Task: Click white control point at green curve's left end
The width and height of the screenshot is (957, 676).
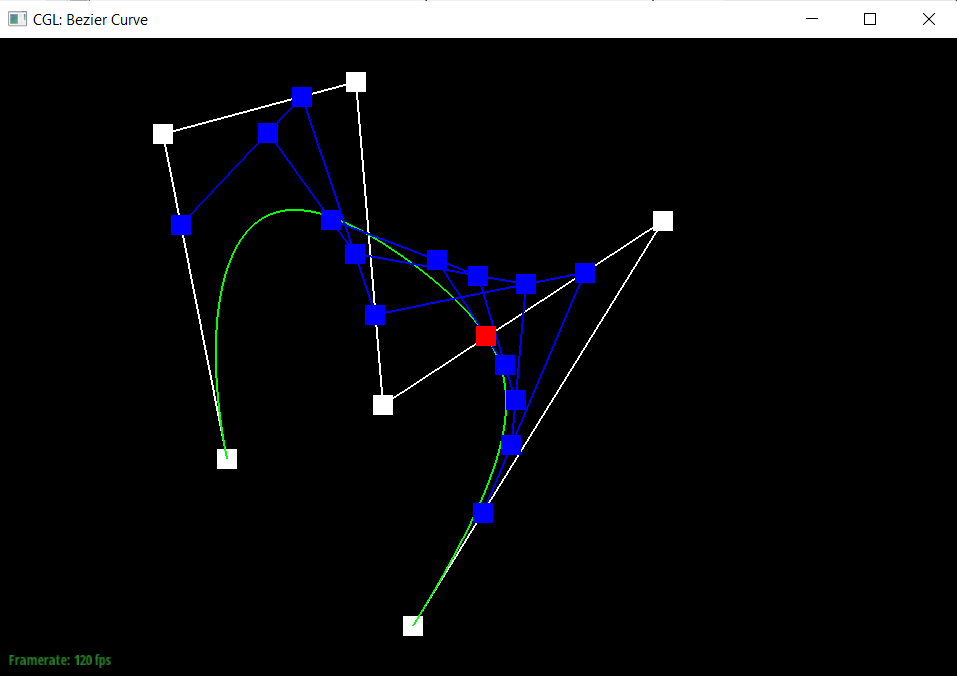Action: 227,459
